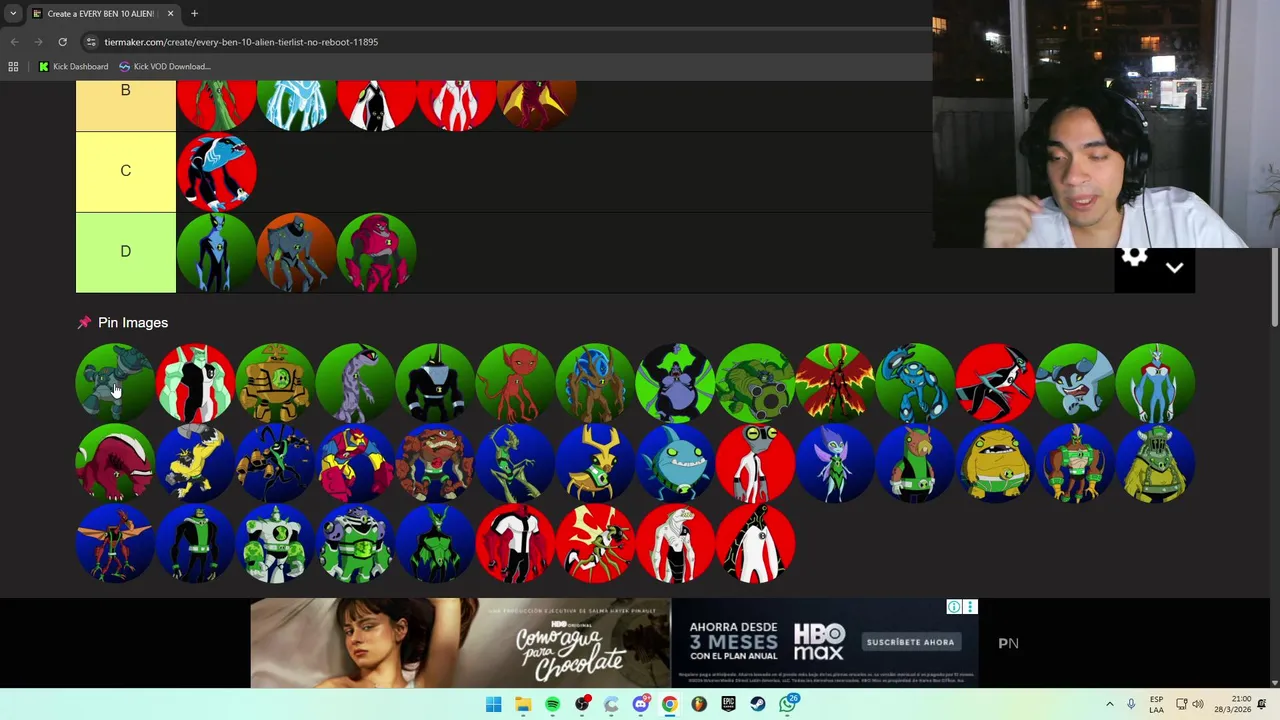Pick the Grey Matter image
Screen dimensions: 1280x720
click(755, 462)
